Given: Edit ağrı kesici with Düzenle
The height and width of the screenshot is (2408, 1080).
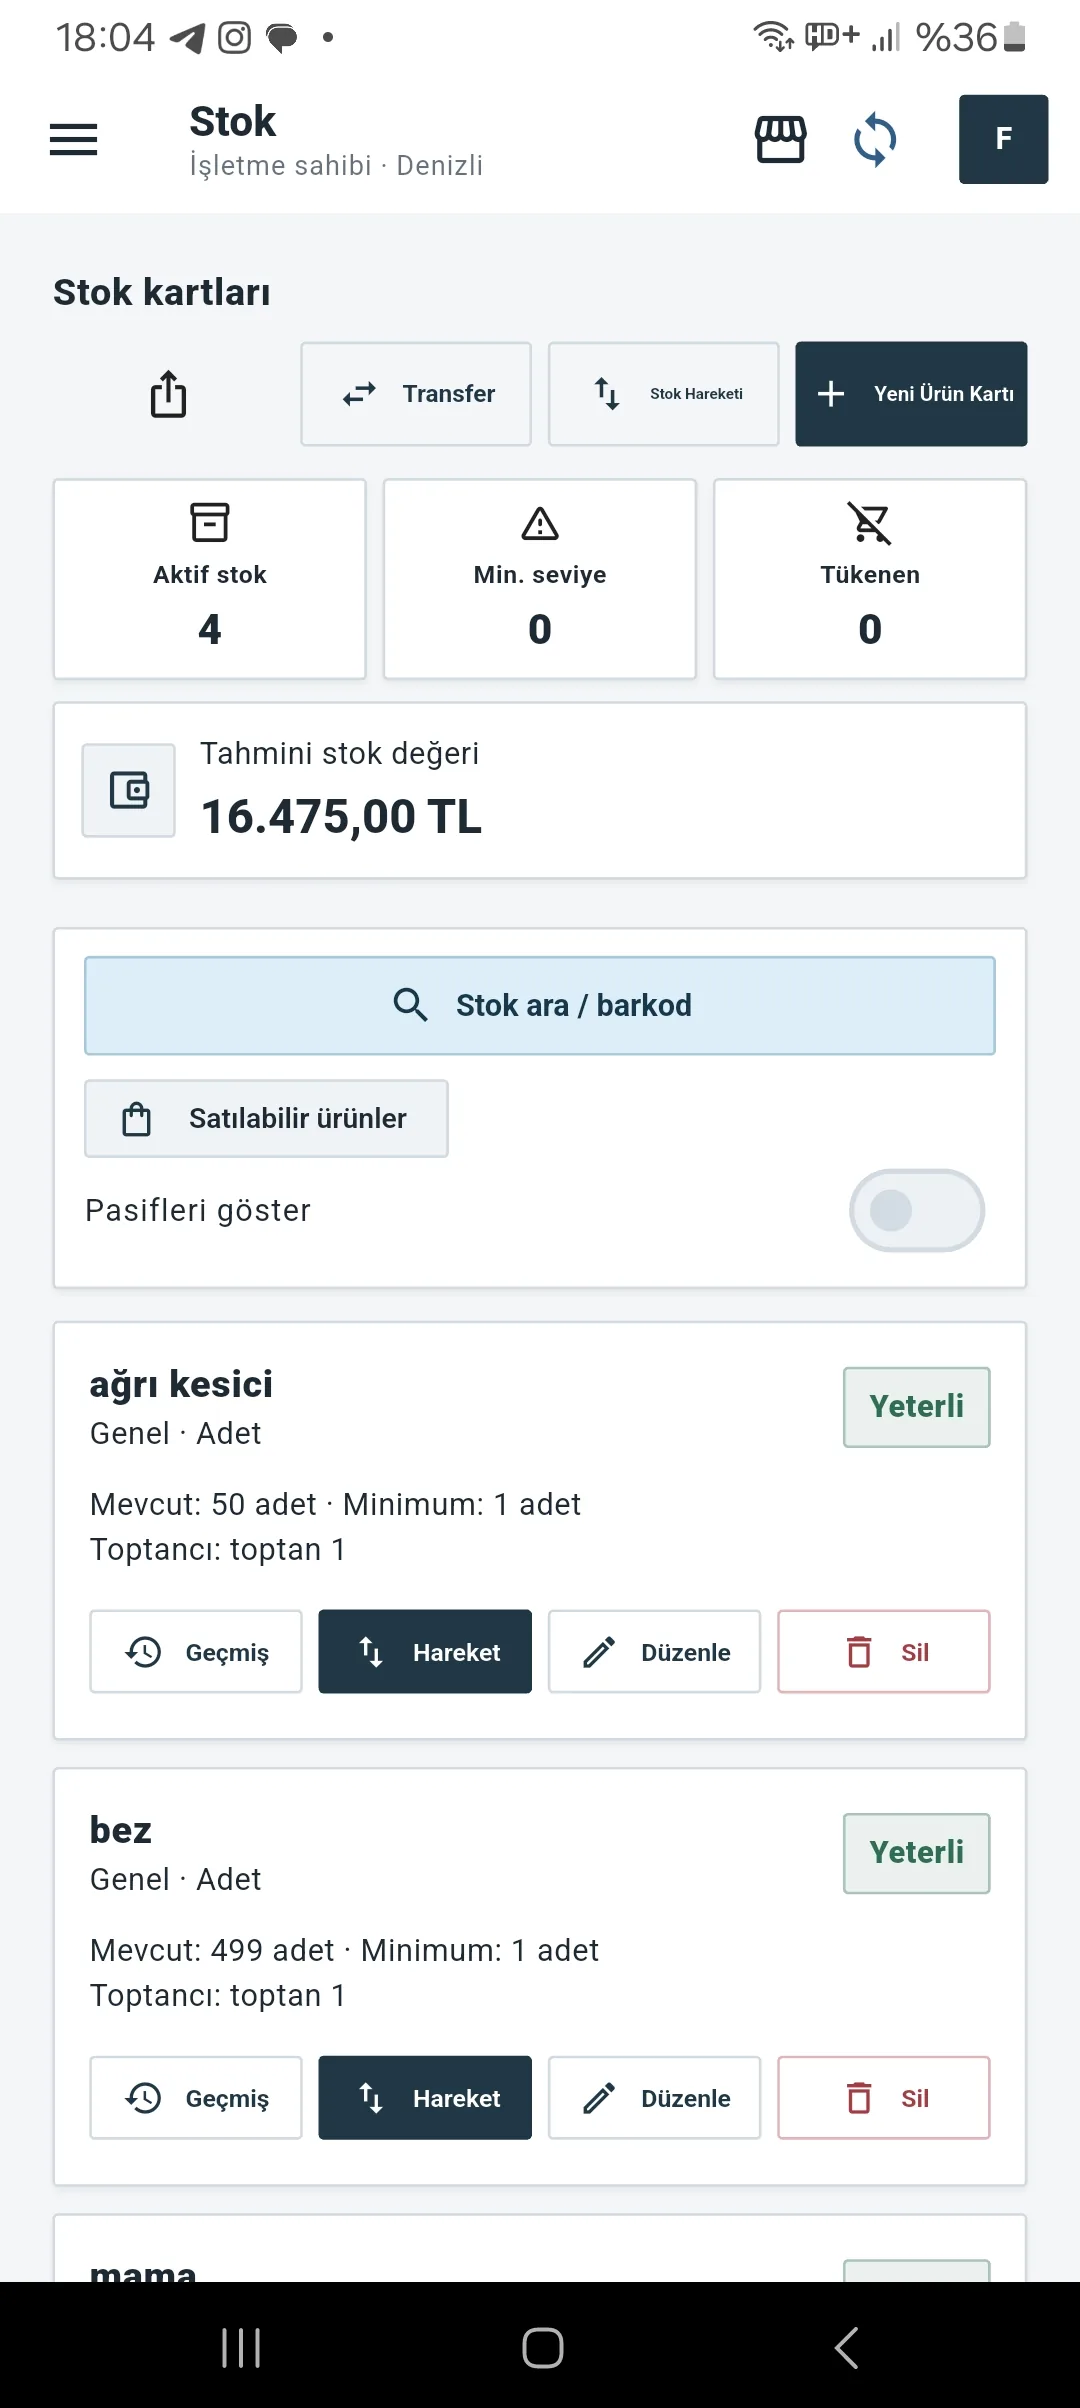Looking at the screenshot, I should 654,1651.
